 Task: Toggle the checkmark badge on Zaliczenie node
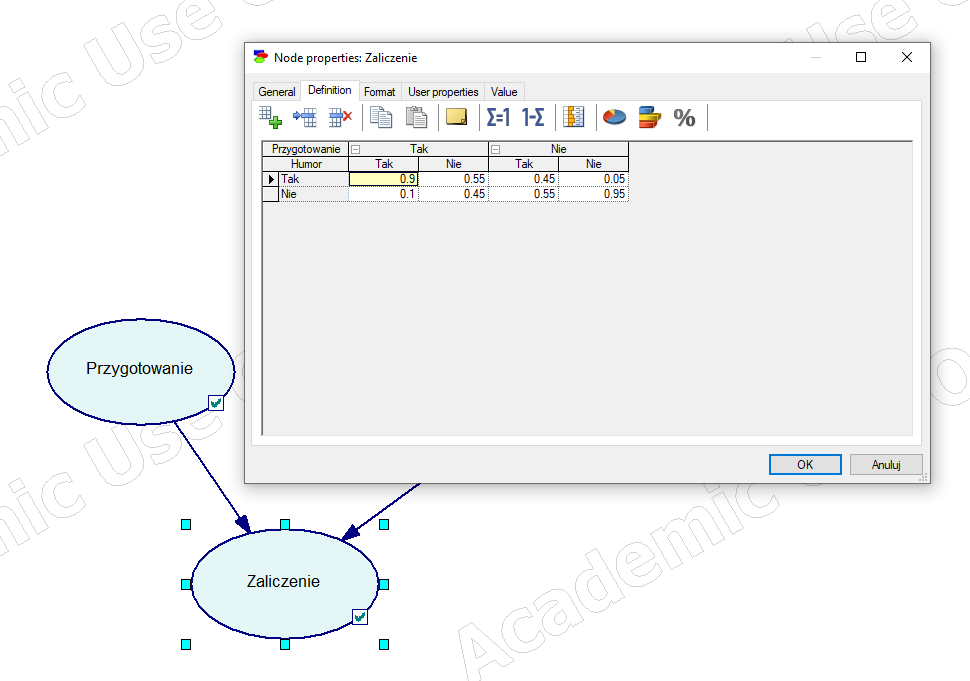(x=360, y=617)
